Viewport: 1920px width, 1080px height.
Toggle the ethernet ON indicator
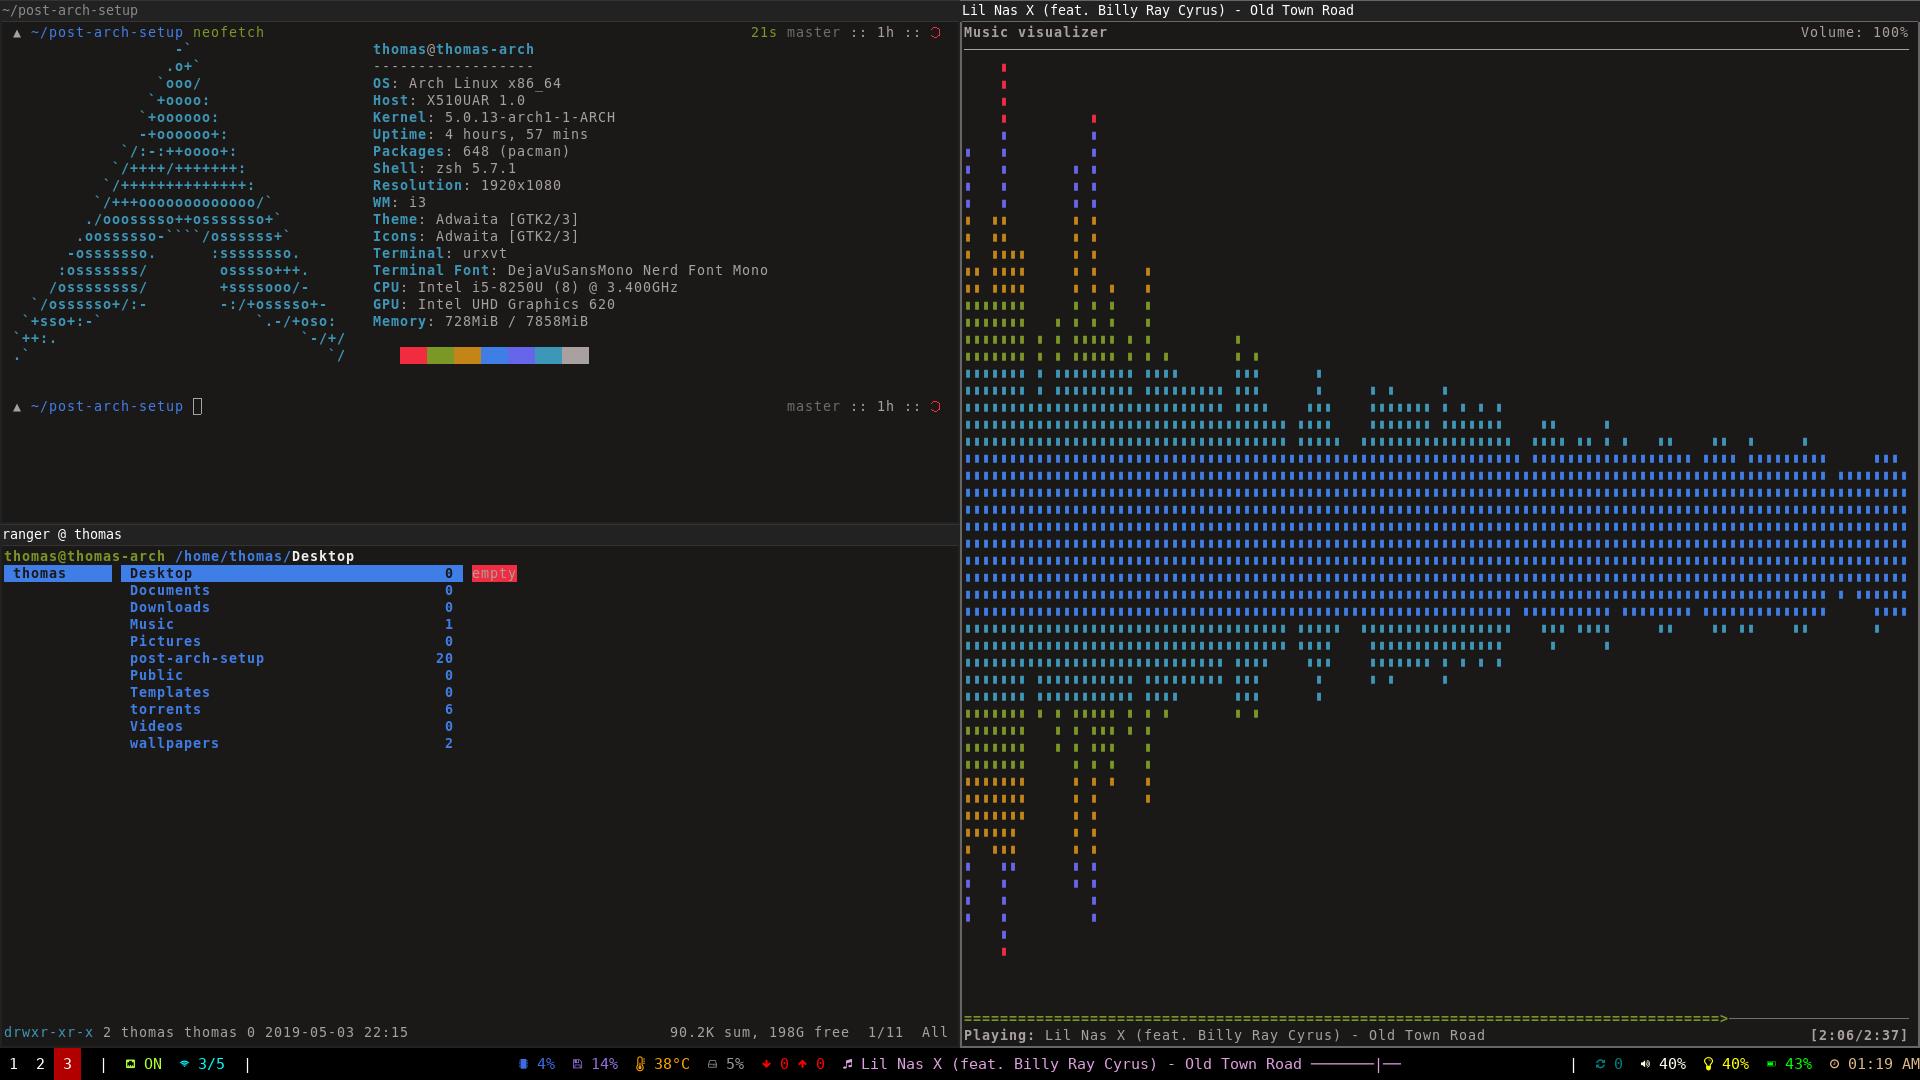(143, 1064)
